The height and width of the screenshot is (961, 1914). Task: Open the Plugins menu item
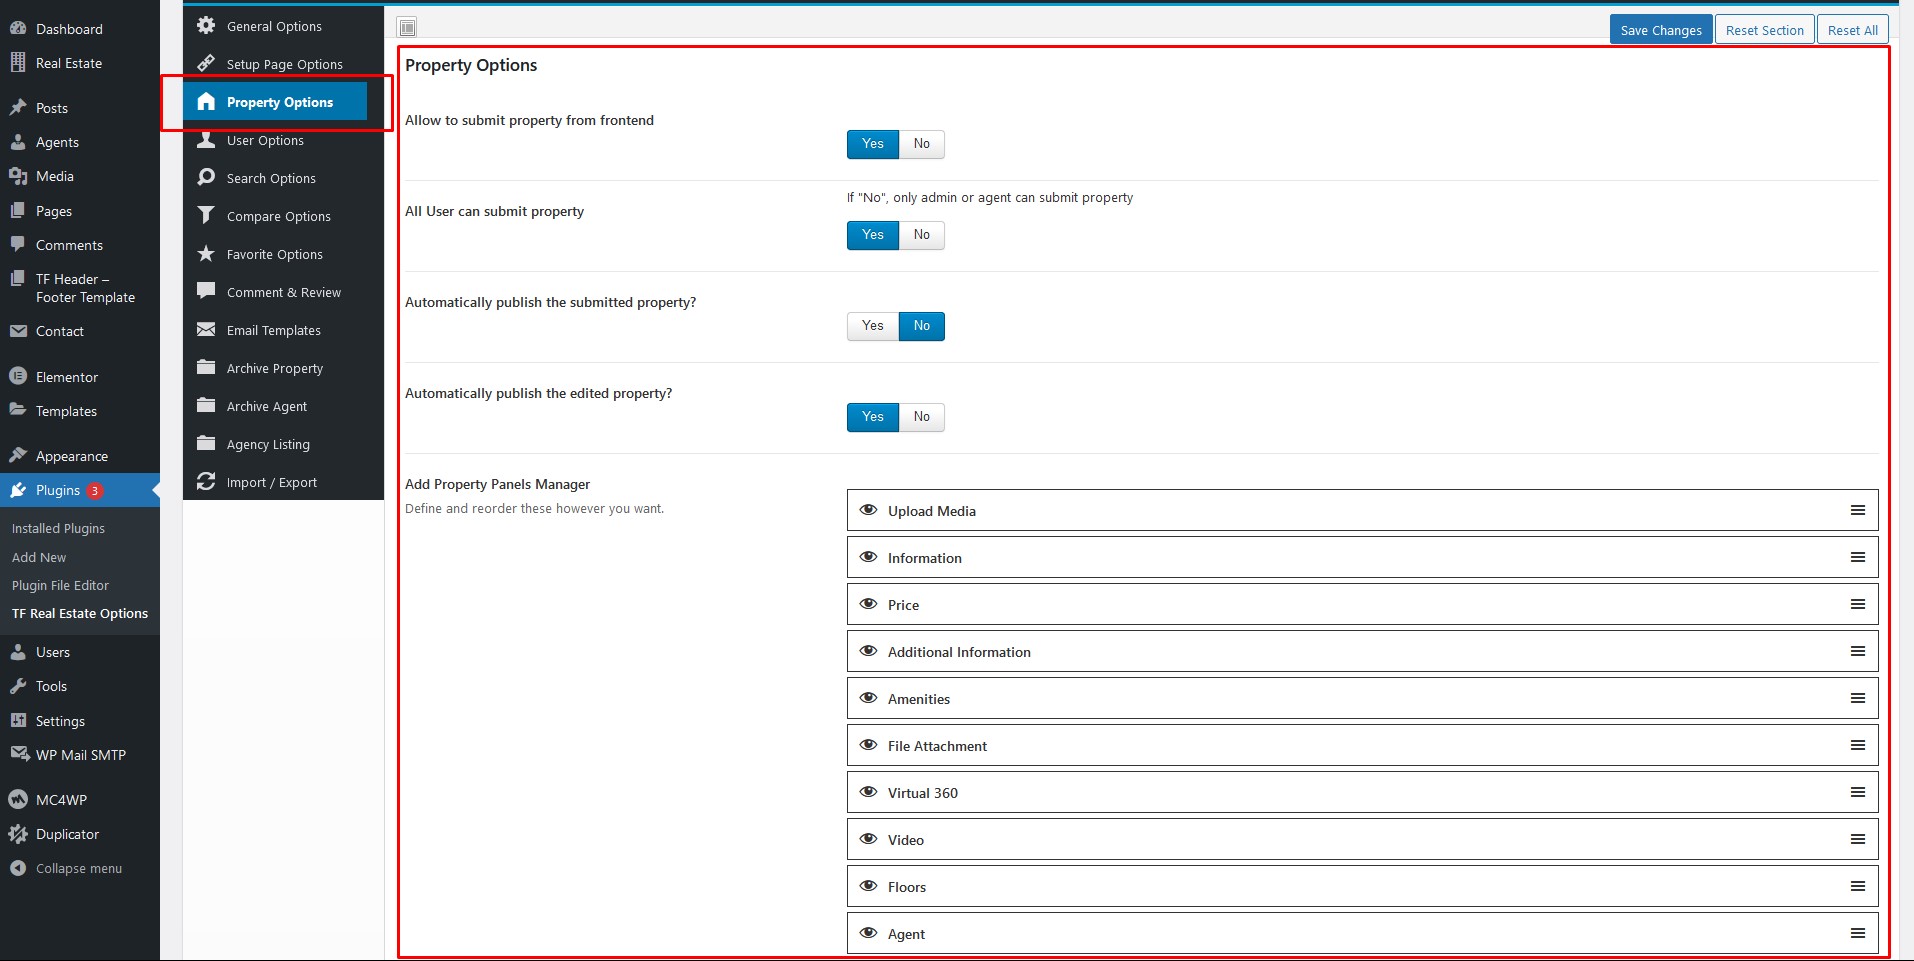[80, 490]
